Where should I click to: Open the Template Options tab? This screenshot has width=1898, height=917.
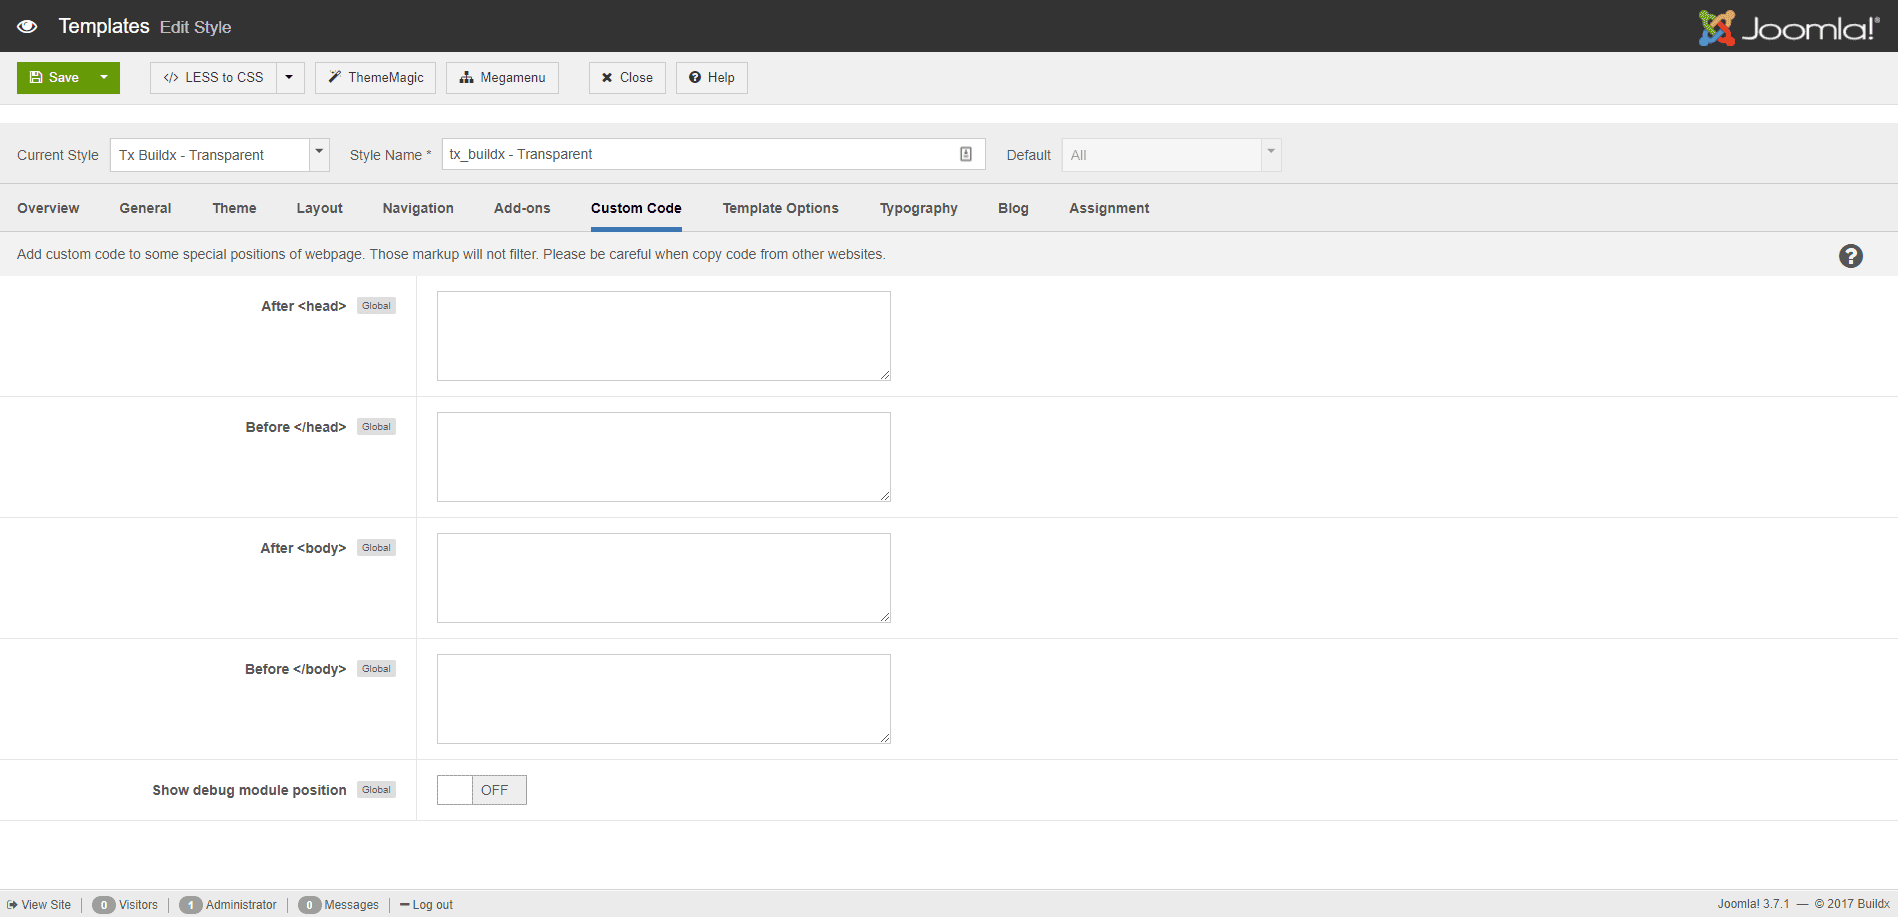click(x=780, y=208)
